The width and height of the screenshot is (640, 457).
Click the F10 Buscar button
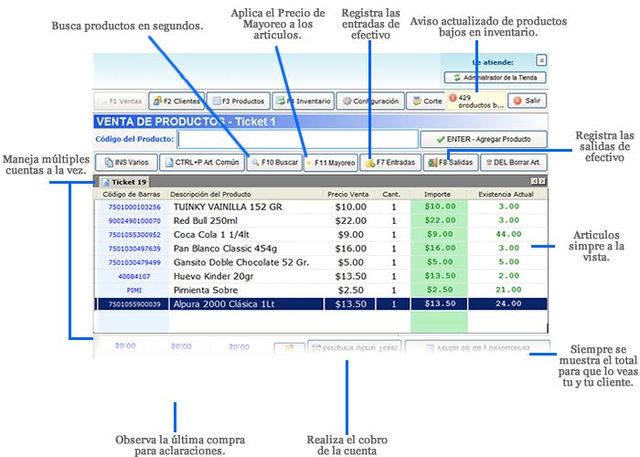coord(274,162)
